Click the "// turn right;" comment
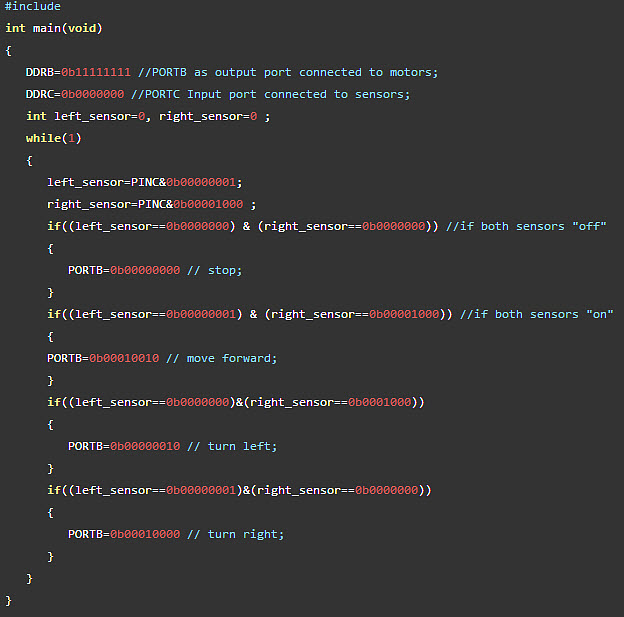624x617 pixels. 235,534
